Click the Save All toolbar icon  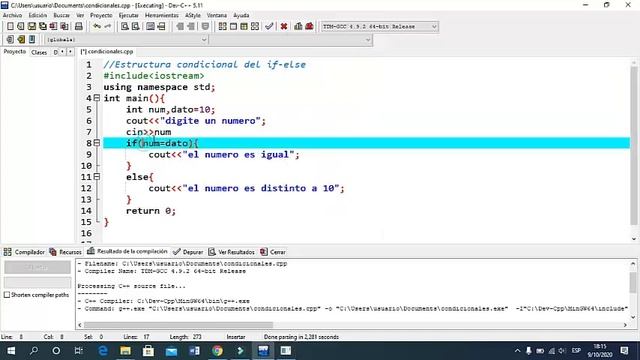click(x=42, y=27)
